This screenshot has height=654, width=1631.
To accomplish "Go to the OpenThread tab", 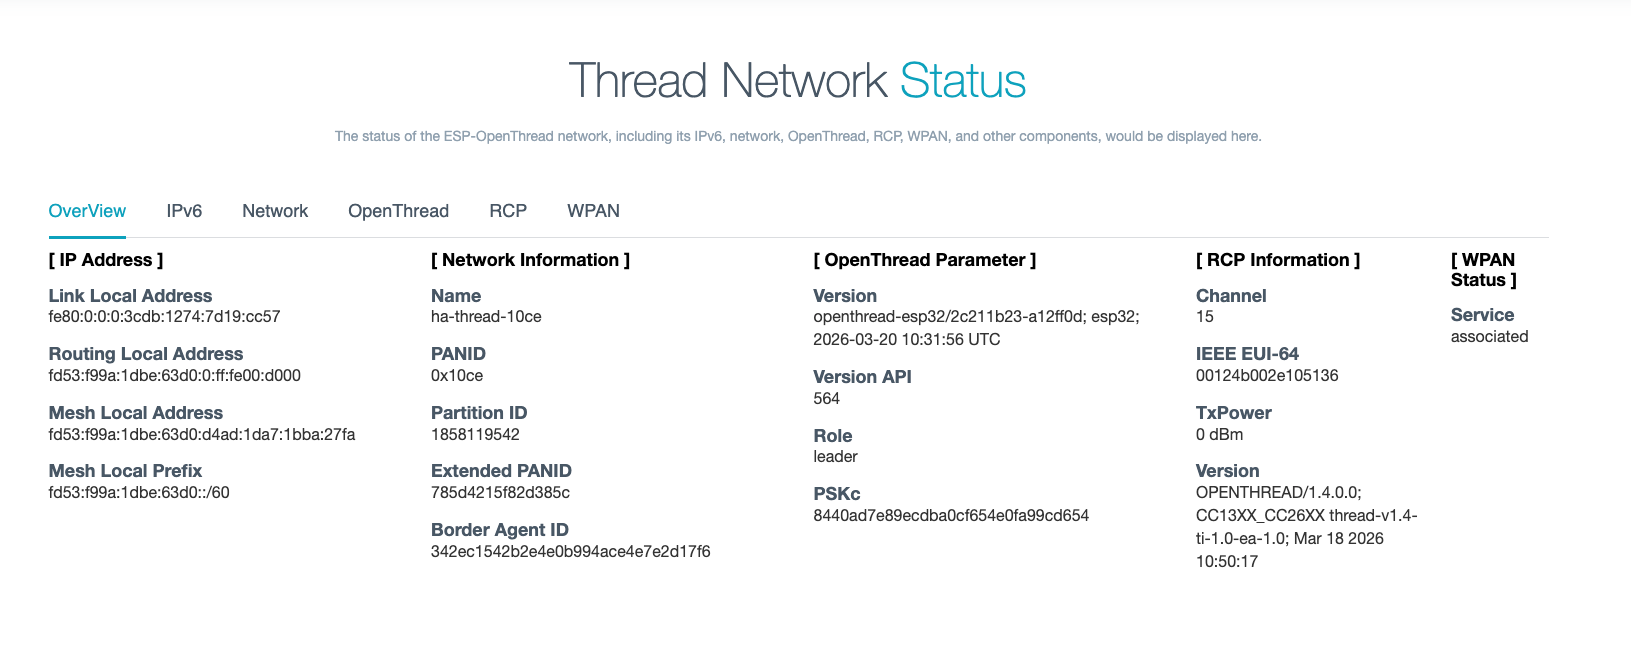I will click(x=398, y=211).
